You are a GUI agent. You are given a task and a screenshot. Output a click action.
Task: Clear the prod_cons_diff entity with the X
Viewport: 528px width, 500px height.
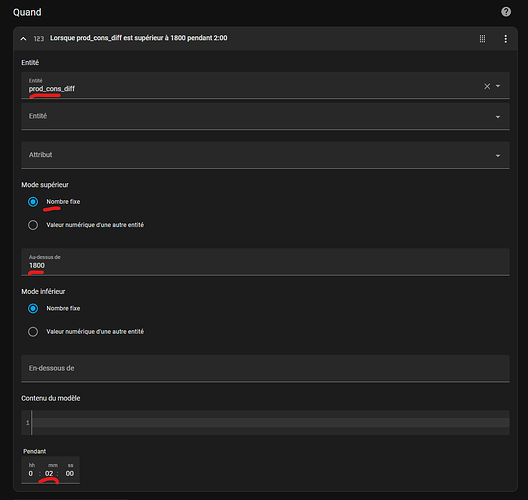(x=487, y=87)
